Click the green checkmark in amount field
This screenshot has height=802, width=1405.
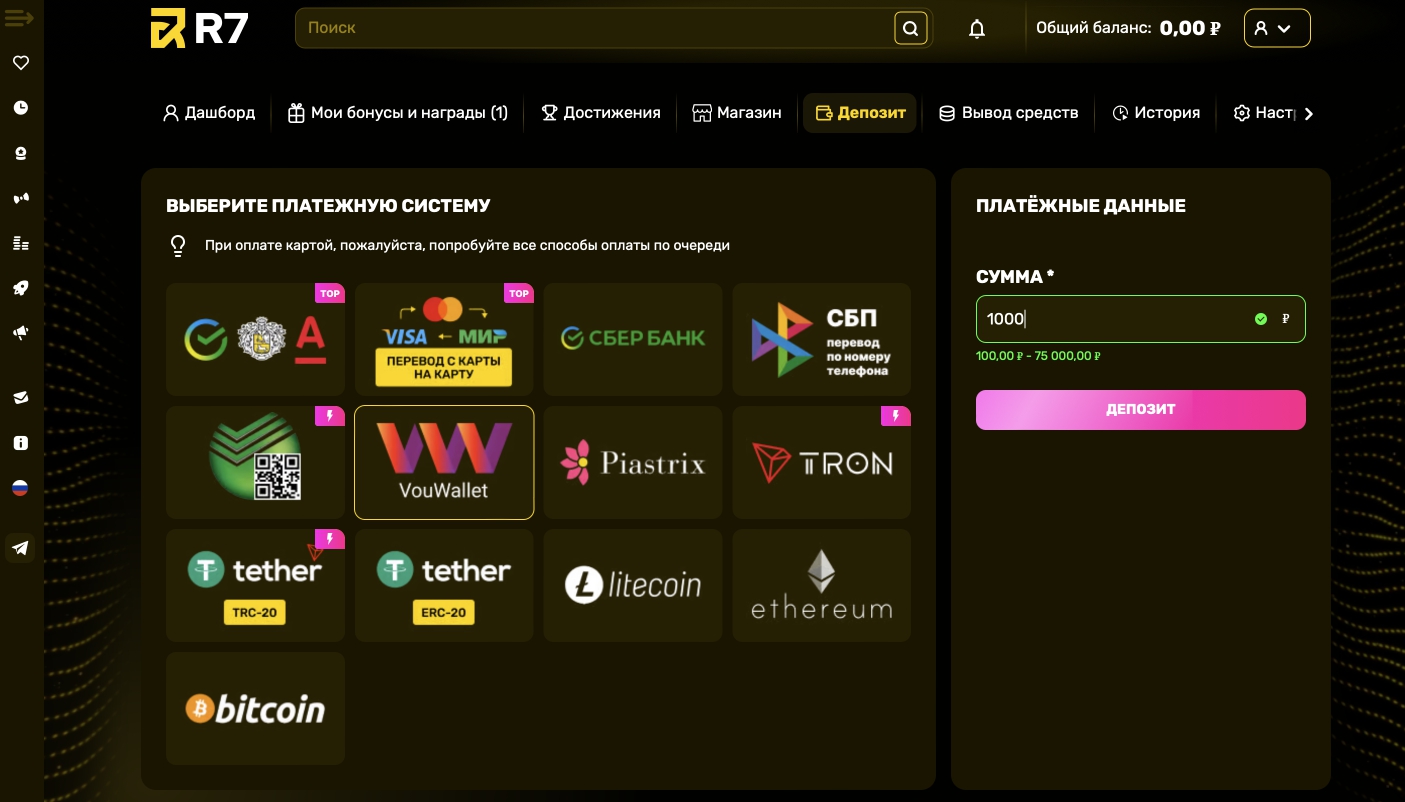pyautogui.click(x=1260, y=319)
